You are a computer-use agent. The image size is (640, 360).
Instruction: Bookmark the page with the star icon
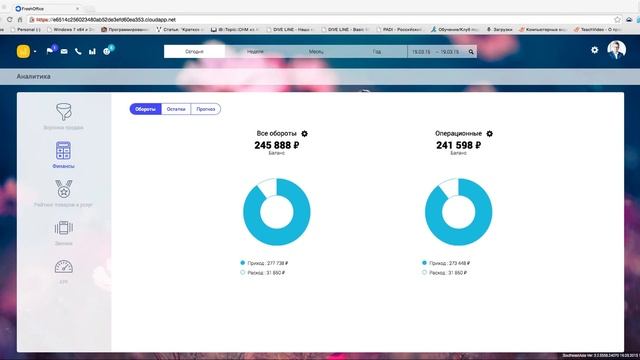pyautogui.click(x=617, y=20)
